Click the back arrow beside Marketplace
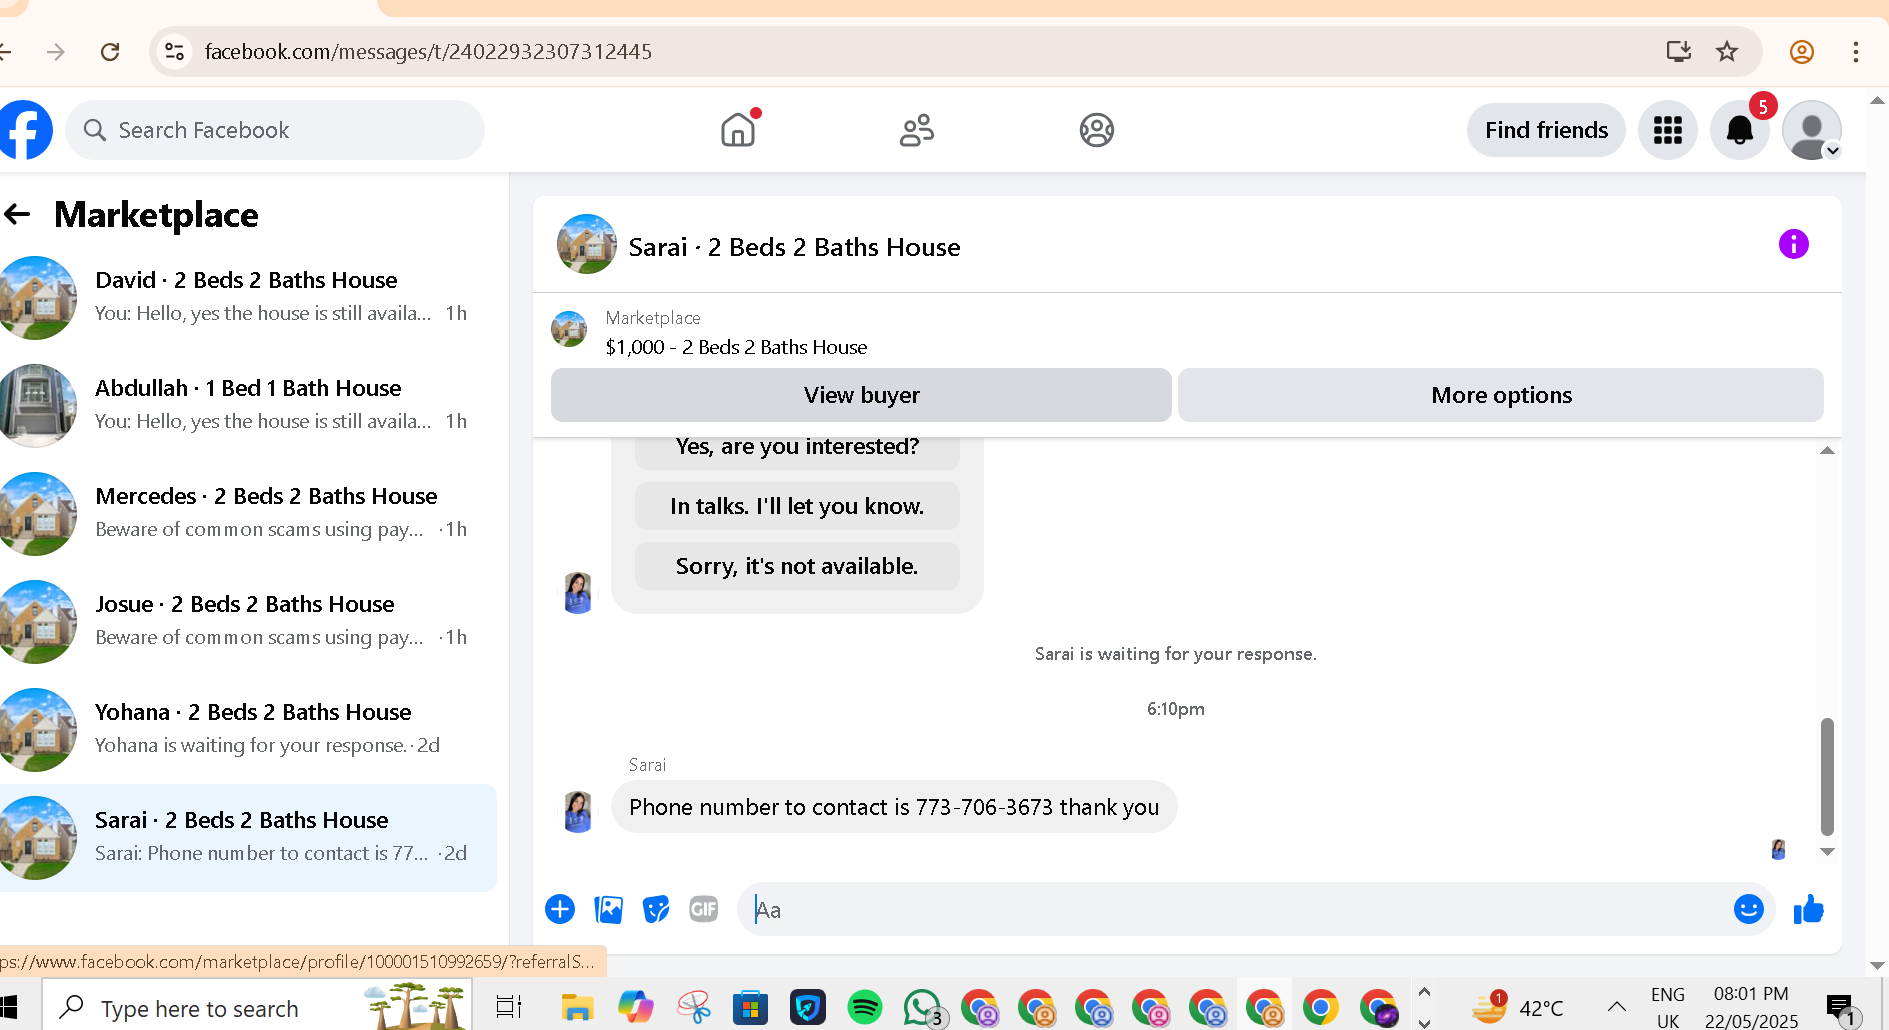The image size is (1889, 1030). (17, 214)
